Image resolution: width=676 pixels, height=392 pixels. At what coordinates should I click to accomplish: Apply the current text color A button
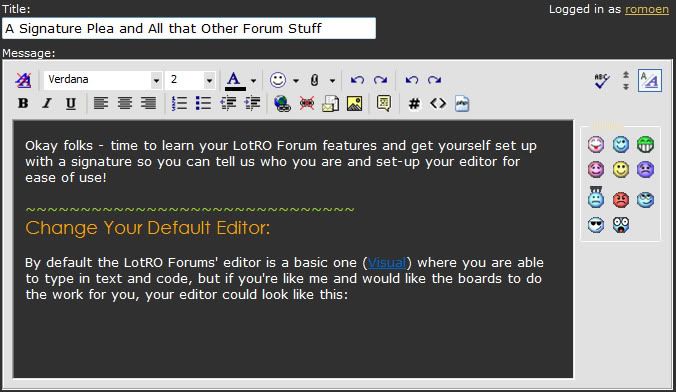click(x=234, y=80)
